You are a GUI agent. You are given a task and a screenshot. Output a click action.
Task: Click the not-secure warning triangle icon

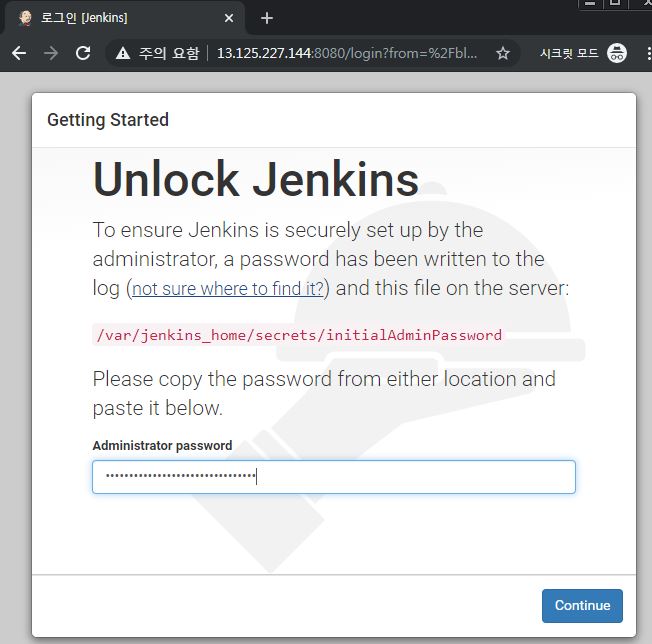(x=123, y=53)
